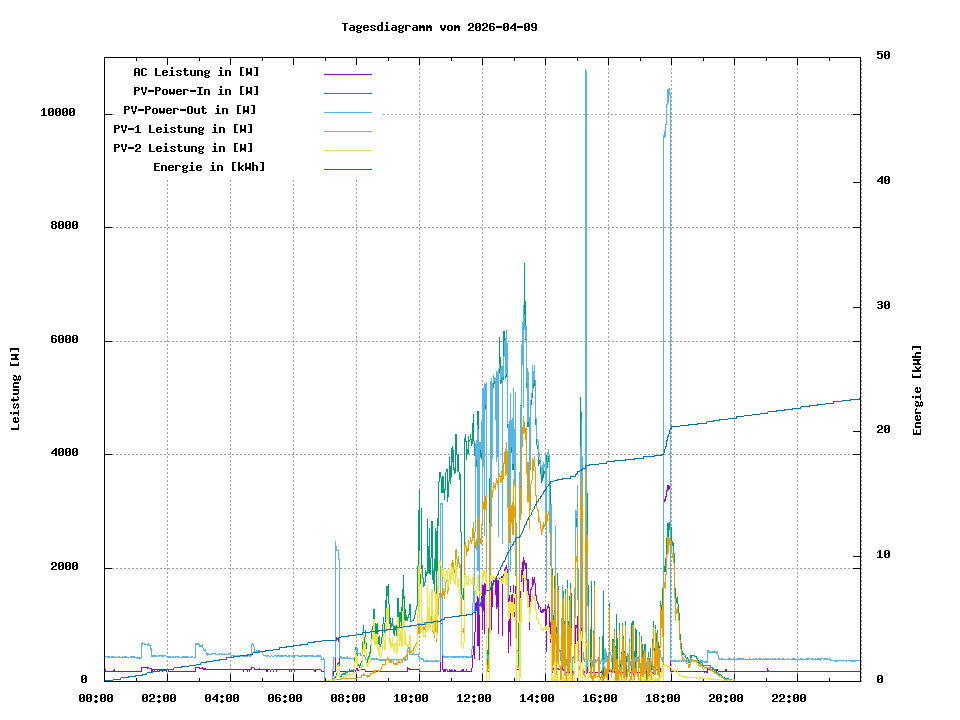Click the Energie in [kWh] legend label
Image resolution: width=960 pixels, height=720 pixels.
click(x=209, y=167)
